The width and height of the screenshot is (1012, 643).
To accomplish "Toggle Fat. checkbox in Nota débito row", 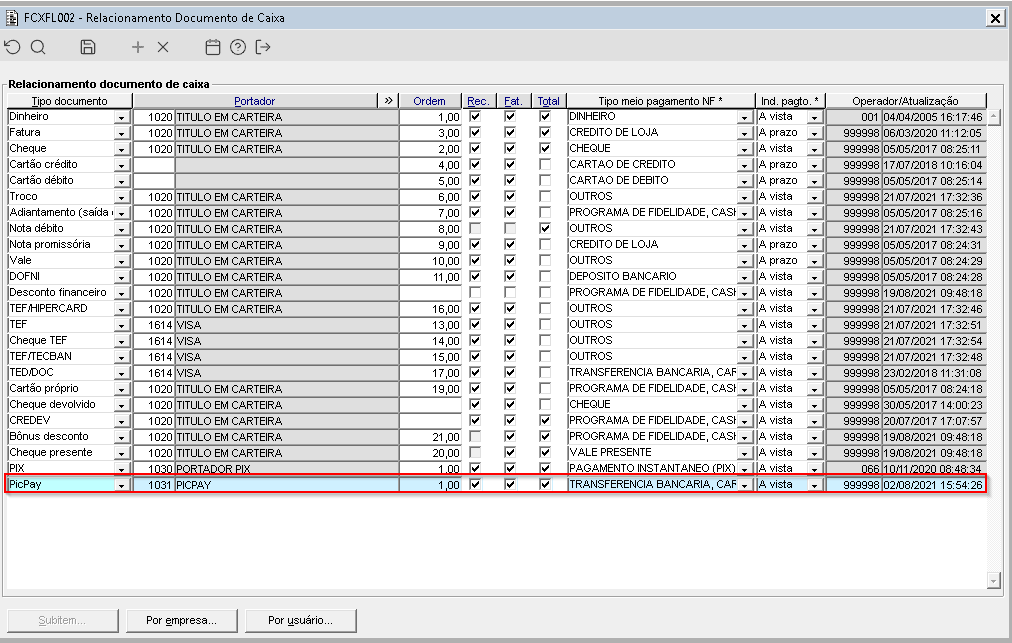I will [510, 229].
